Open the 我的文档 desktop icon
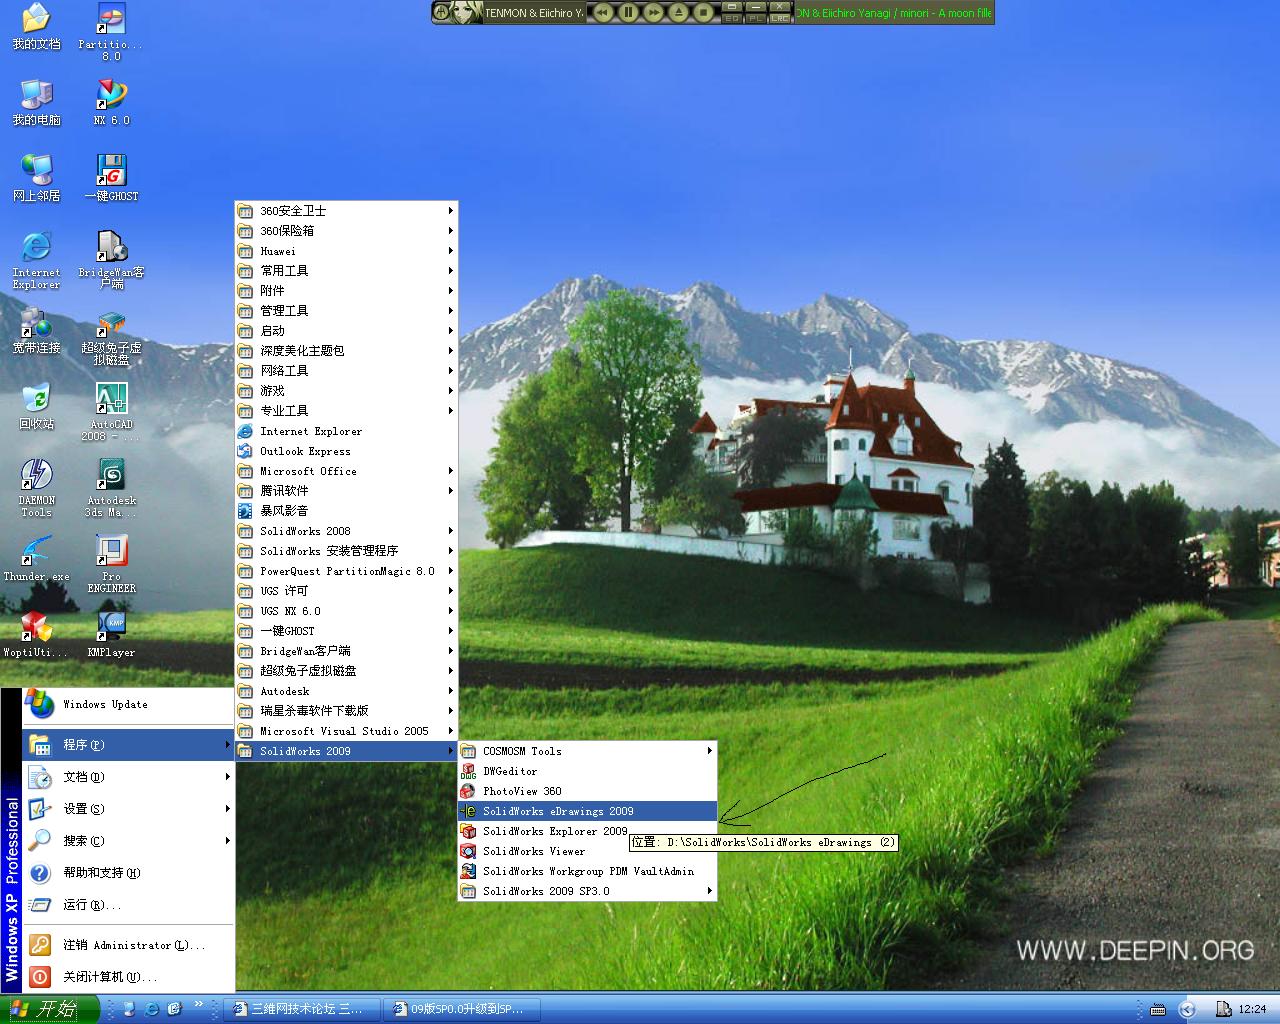 tap(36, 27)
